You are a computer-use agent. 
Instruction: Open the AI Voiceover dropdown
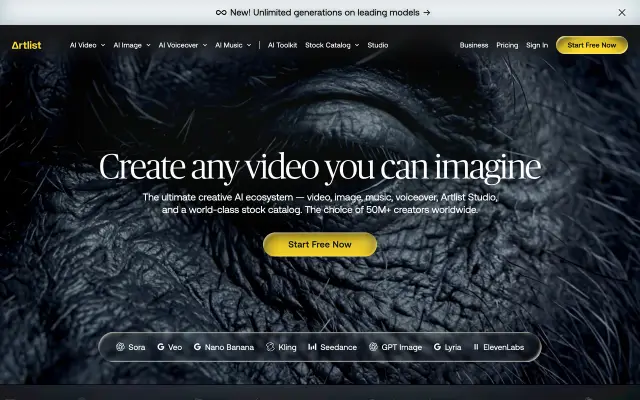pos(182,45)
